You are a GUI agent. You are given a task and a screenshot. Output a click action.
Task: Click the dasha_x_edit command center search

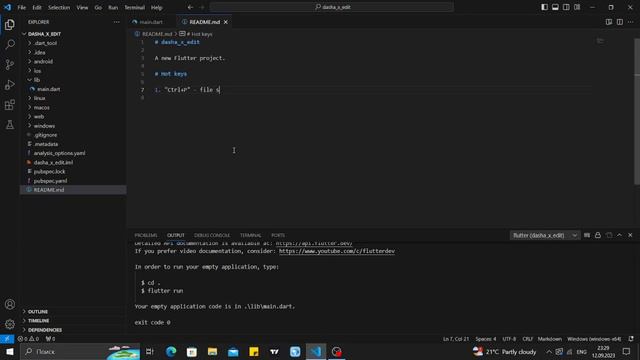pos(331,7)
